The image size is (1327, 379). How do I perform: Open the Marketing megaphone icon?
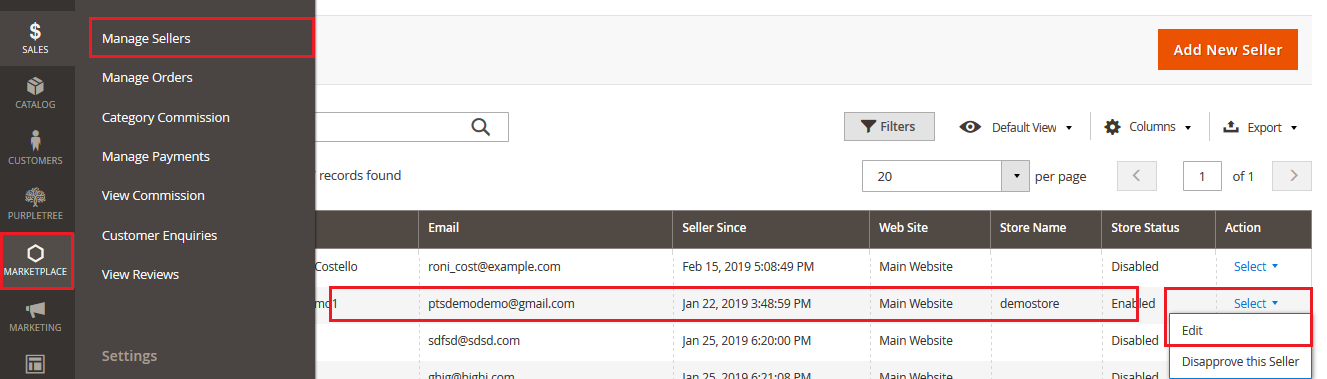(35, 316)
